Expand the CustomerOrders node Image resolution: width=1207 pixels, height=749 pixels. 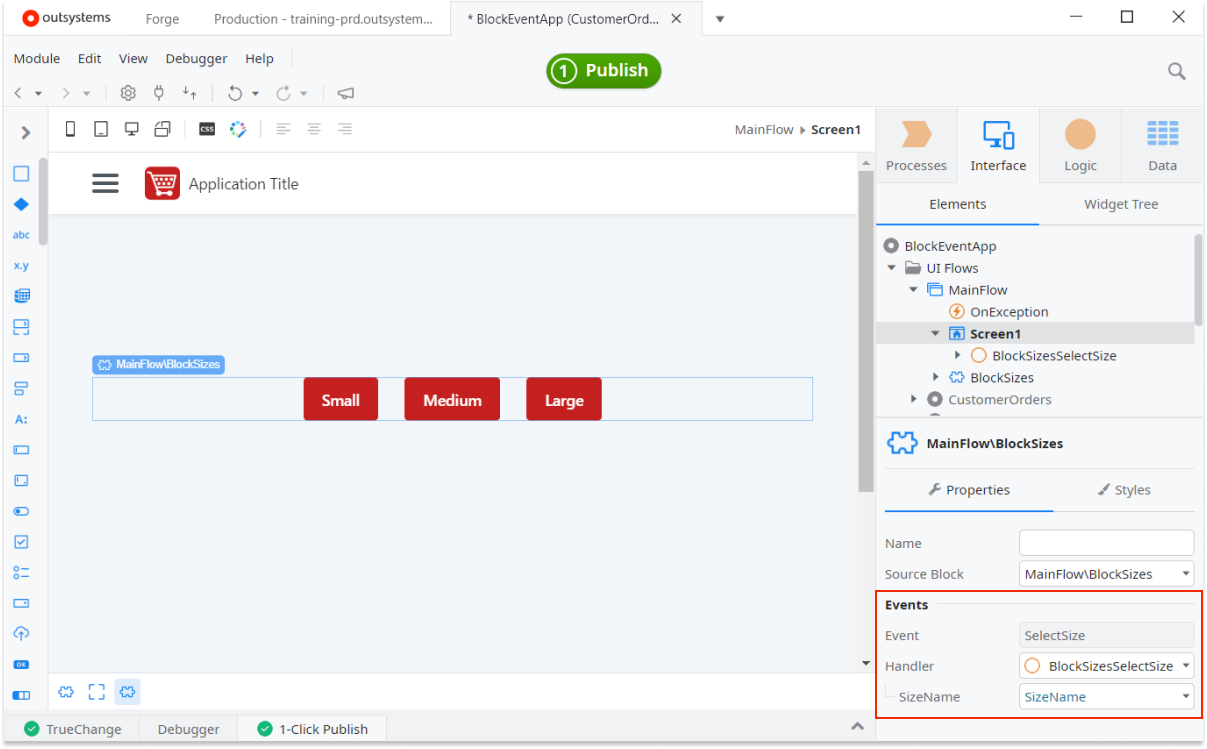[x=914, y=400]
